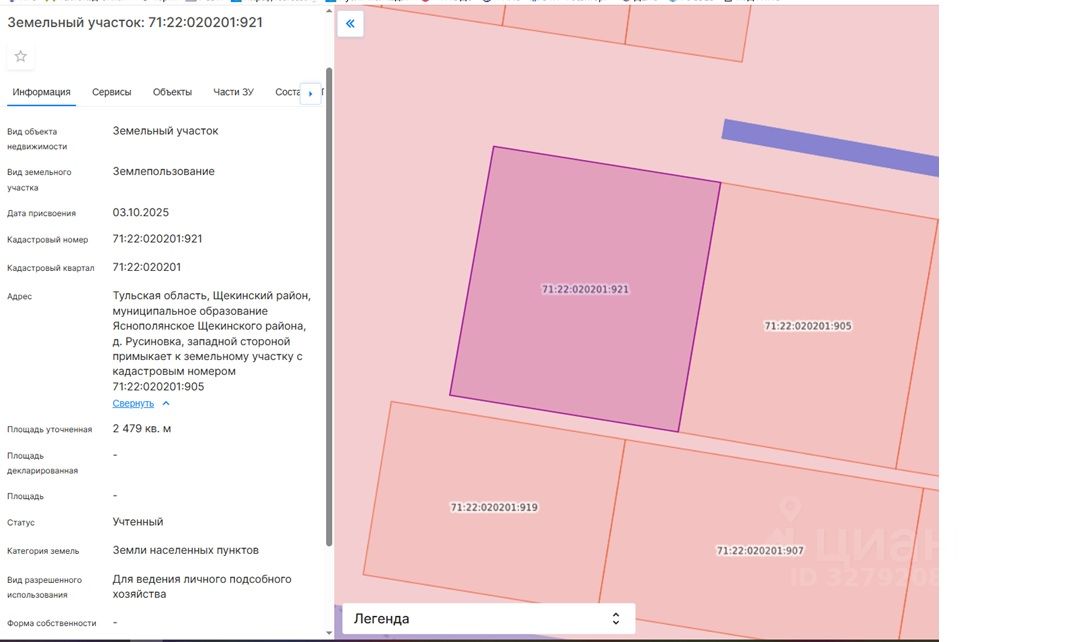1073x642 pixels.
Task: Expand the Легенда dropdown
Action: (489, 619)
